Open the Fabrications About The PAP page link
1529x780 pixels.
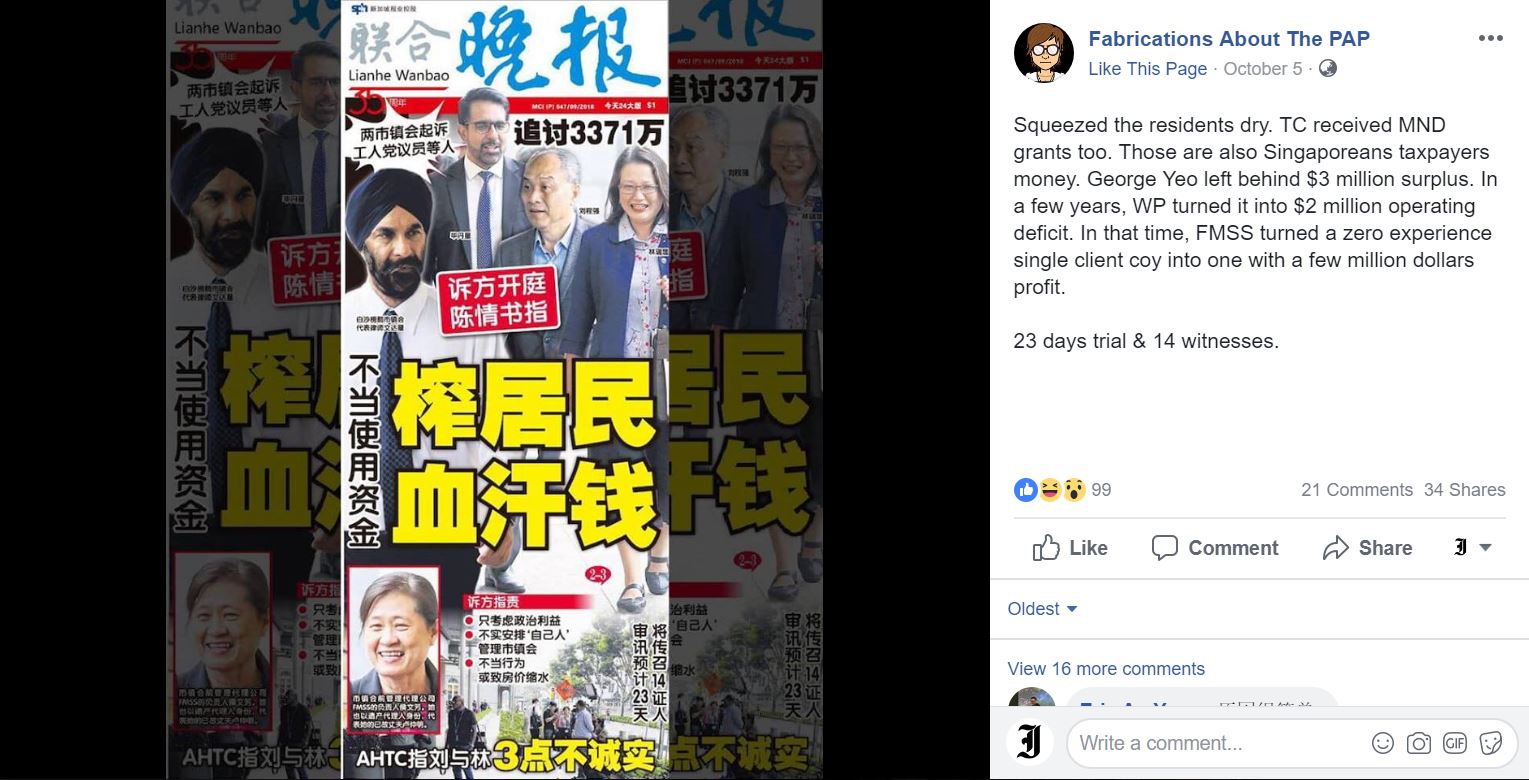(x=1229, y=39)
